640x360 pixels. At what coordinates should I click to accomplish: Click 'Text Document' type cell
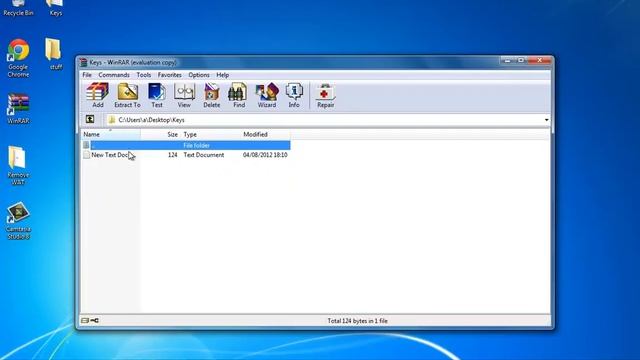pyautogui.click(x=204, y=155)
